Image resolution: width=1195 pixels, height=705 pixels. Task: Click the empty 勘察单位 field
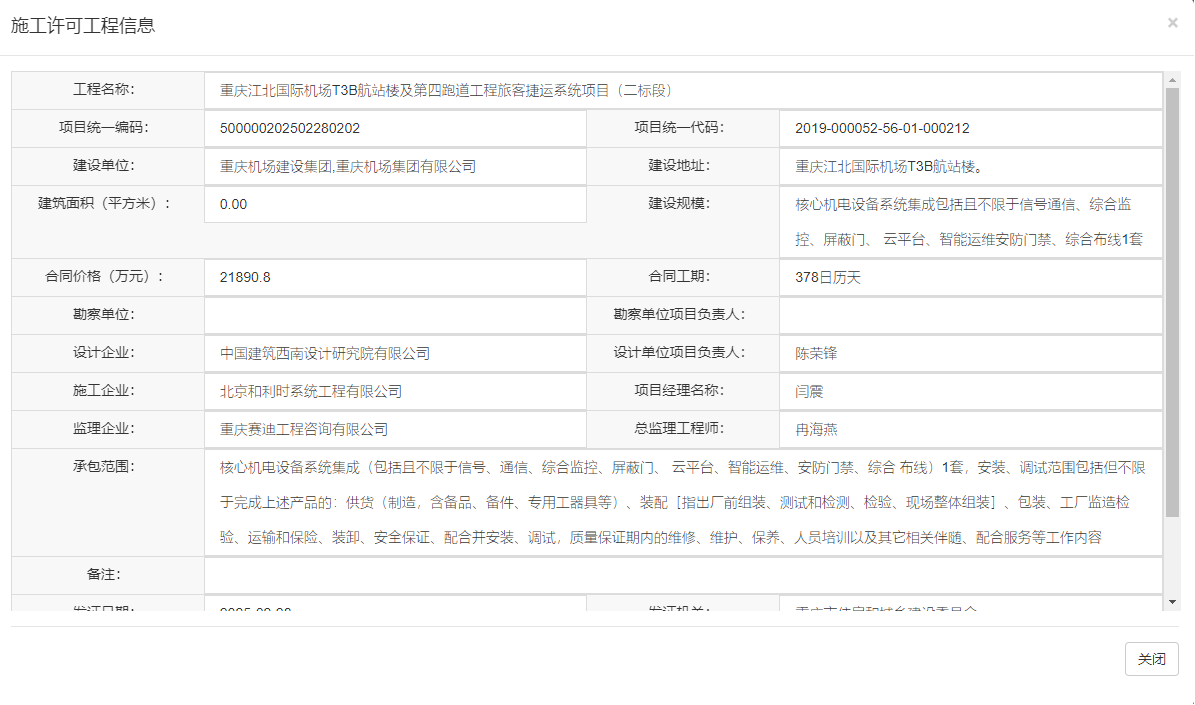395,316
